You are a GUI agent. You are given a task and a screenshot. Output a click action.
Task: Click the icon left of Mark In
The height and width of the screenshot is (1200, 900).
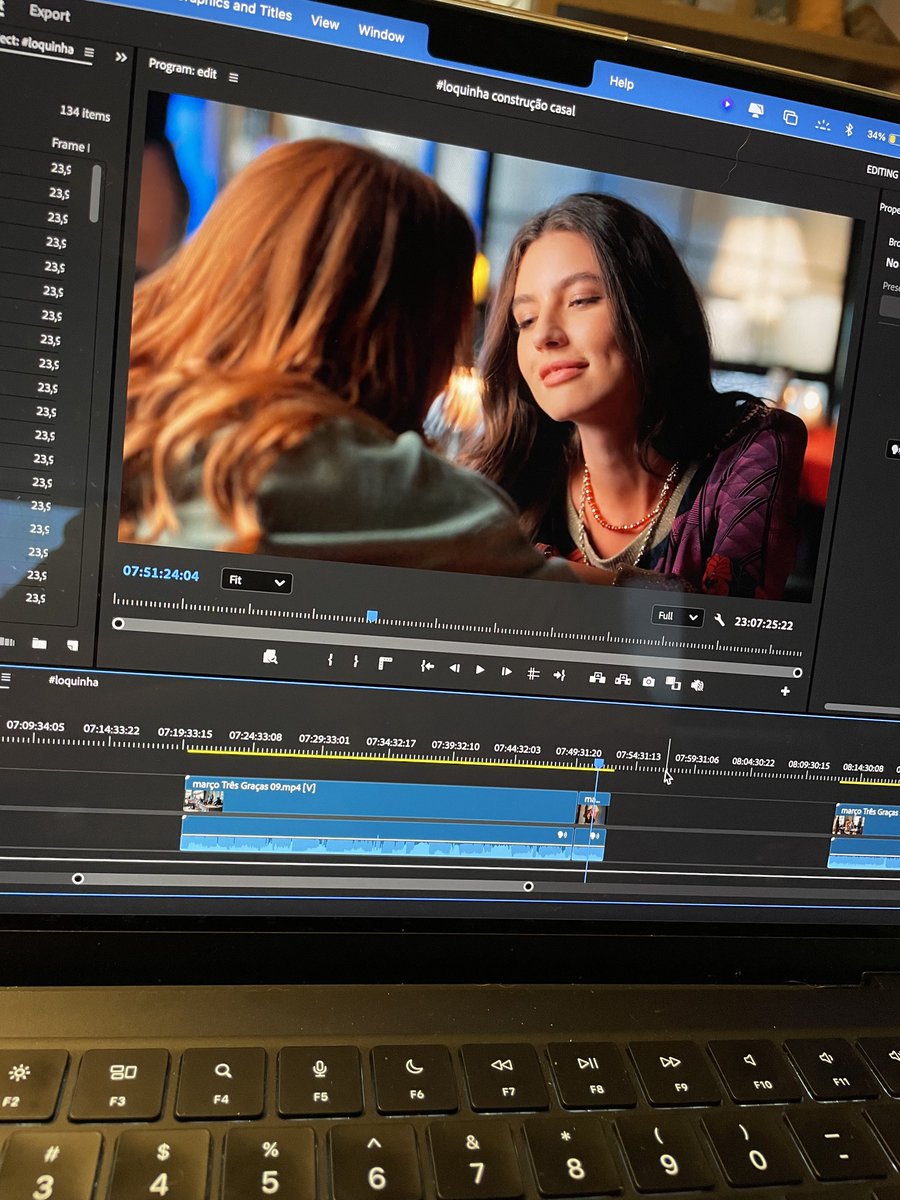pyautogui.click(x=269, y=657)
